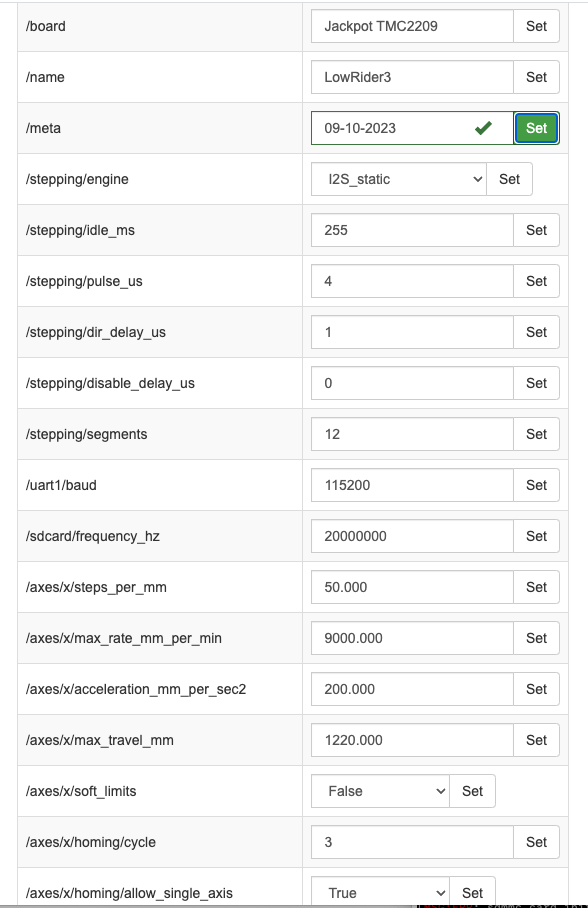Focus the /axes/x/max_travel_mm field
Image resolution: width=588 pixels, height=908 pixels.
[x=412, y=739]
